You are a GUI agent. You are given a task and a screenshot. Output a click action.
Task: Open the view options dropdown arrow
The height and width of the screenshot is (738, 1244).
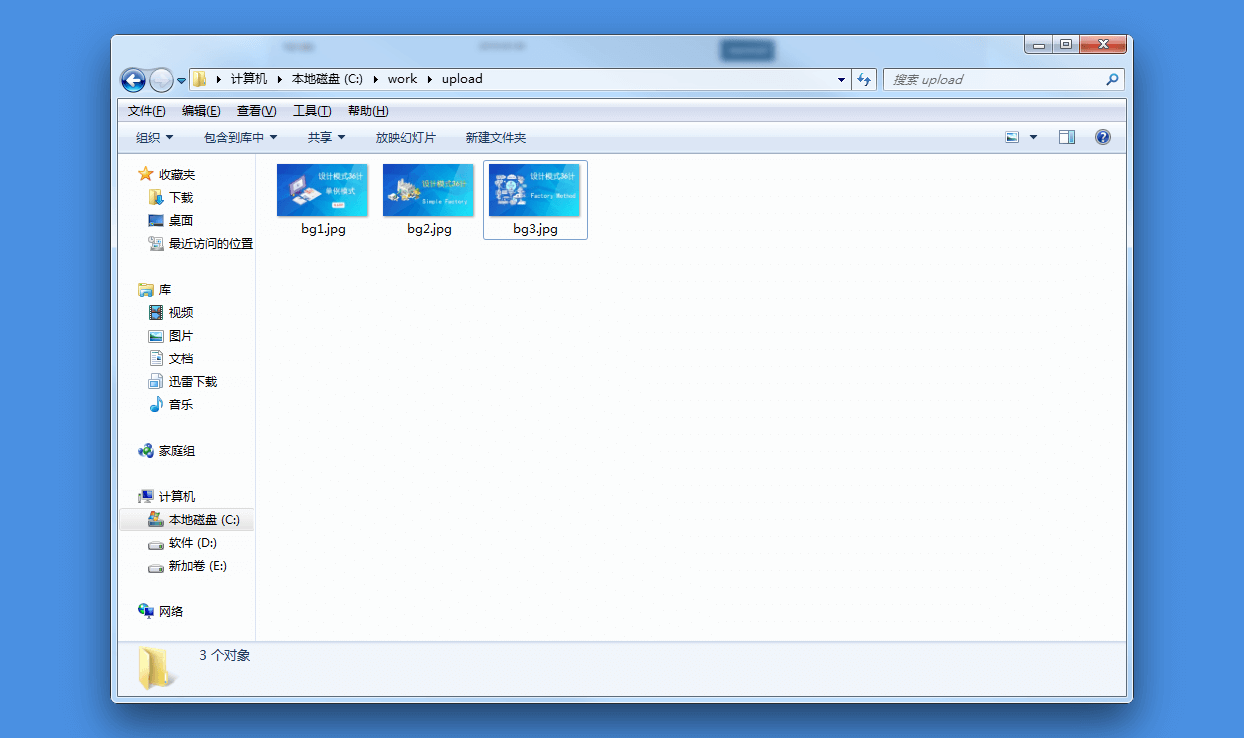click(x=1034, y=137)
